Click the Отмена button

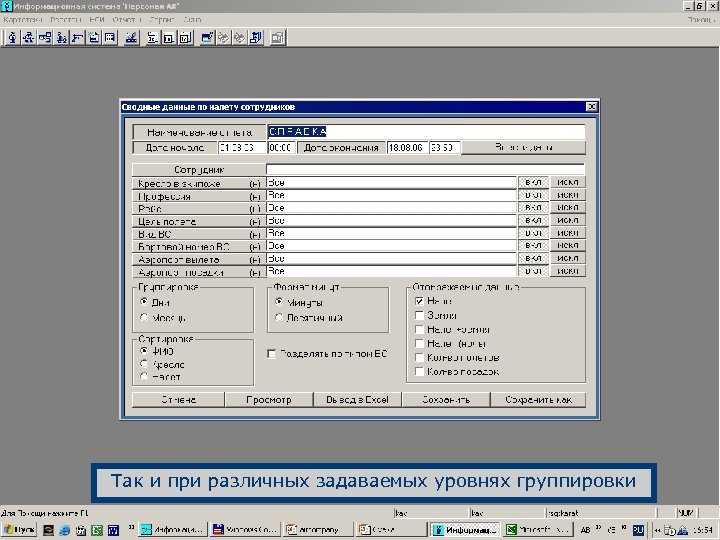(x=178, y=399)
